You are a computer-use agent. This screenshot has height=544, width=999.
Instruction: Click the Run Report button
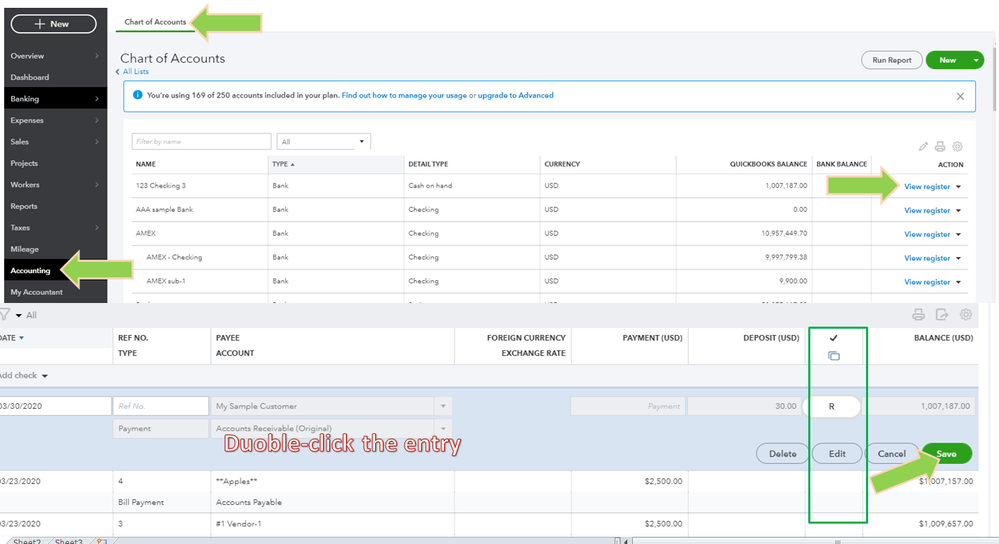891,60
